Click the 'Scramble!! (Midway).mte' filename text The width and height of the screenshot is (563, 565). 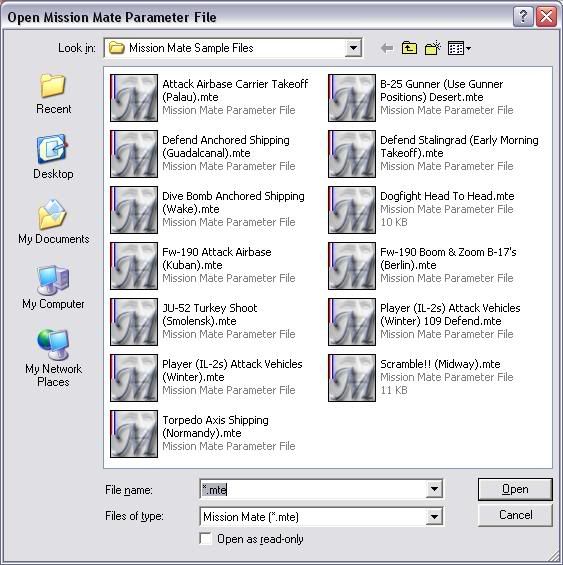tap(440, 364)
